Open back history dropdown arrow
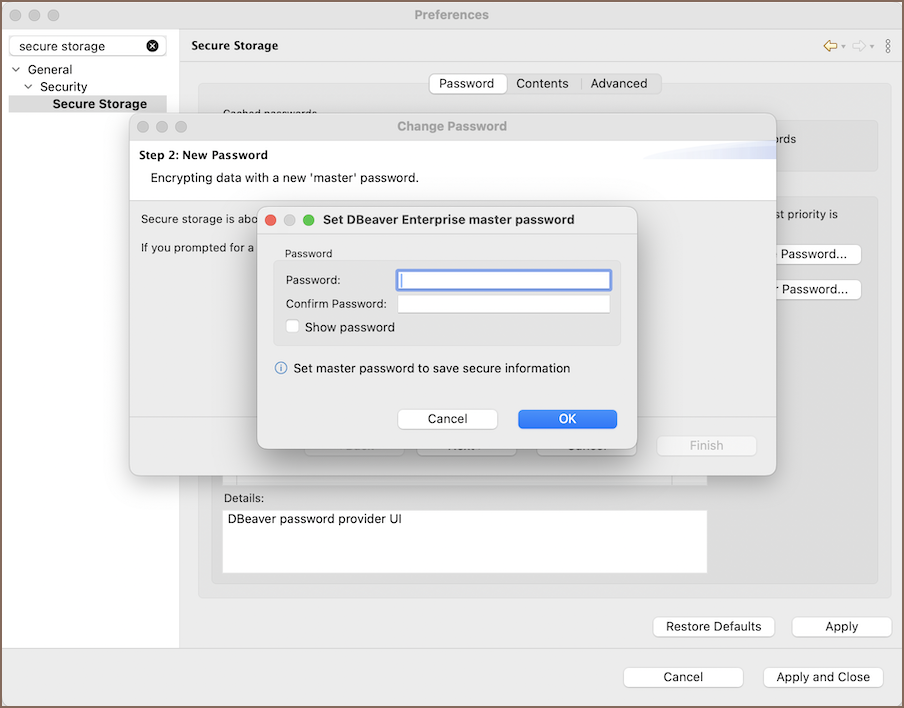 (843, 46)
